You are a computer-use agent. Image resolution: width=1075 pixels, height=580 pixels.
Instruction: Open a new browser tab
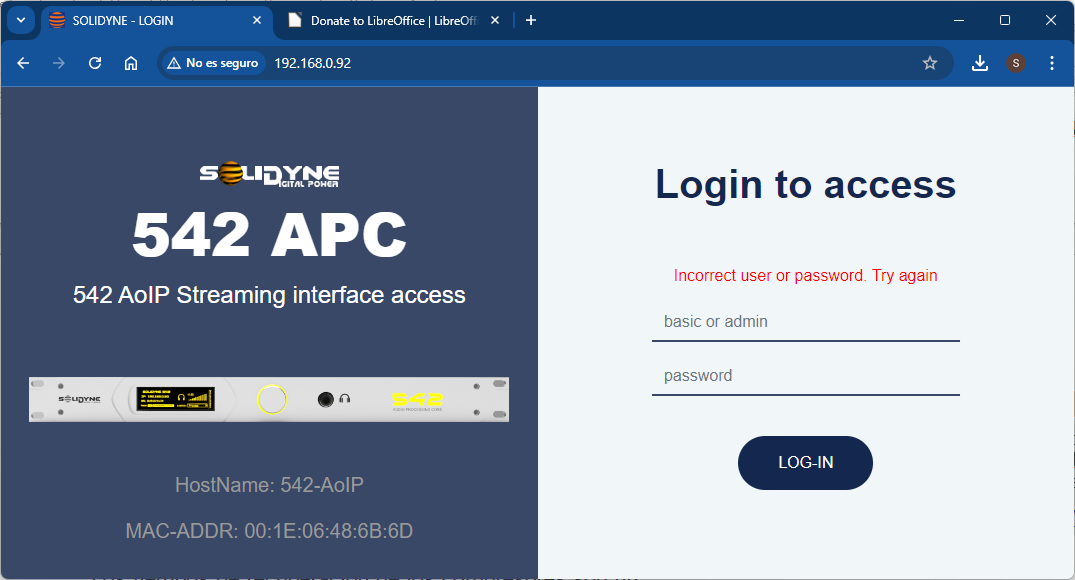pos(531,20)
